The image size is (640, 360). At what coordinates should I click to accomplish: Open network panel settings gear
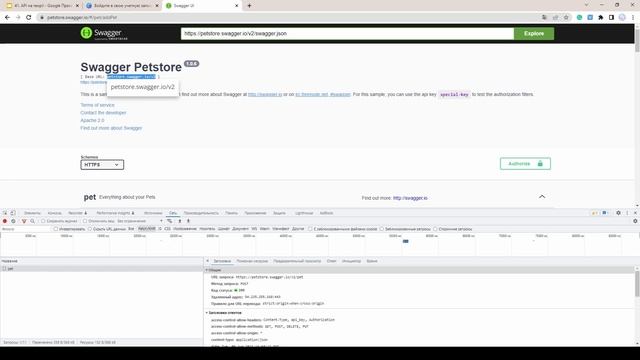pos(635,221)
